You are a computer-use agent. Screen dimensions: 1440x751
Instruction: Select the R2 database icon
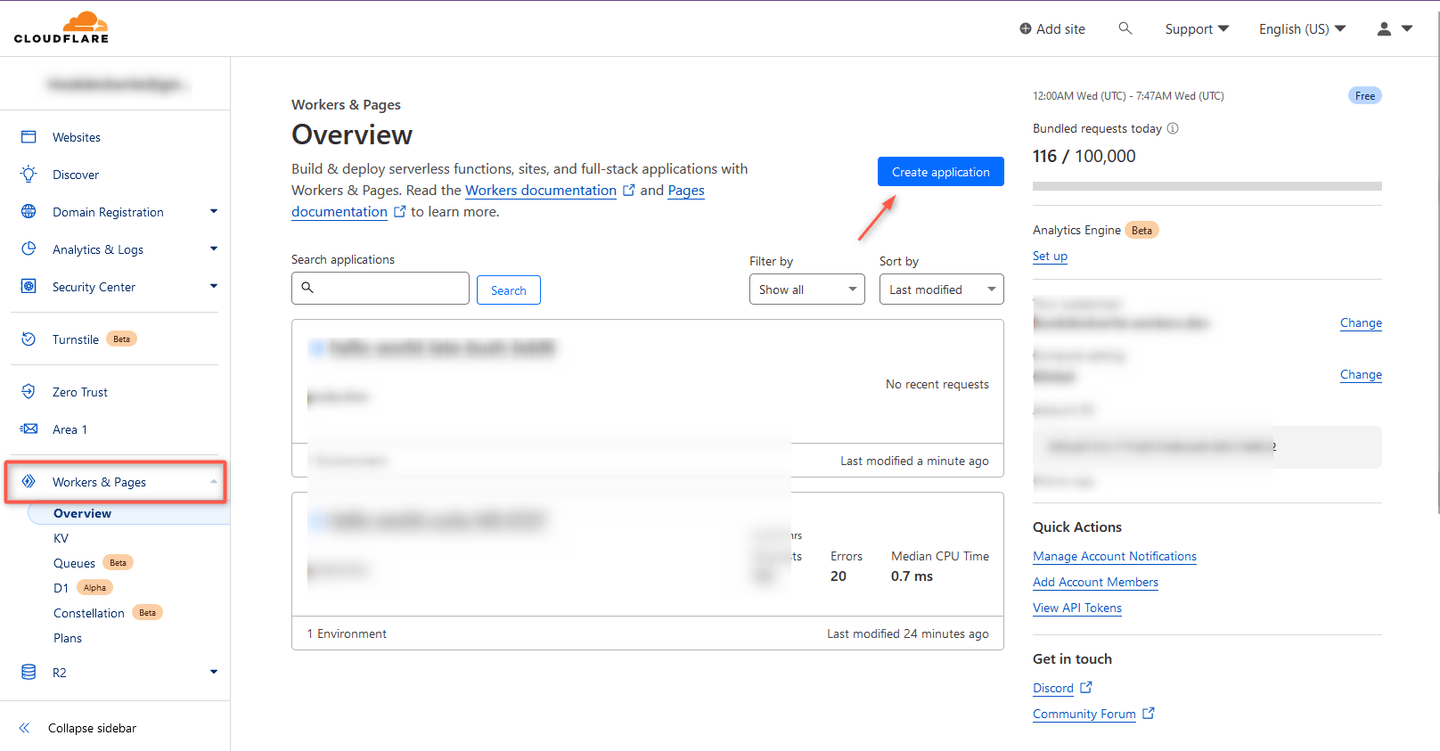click(28, 672)
